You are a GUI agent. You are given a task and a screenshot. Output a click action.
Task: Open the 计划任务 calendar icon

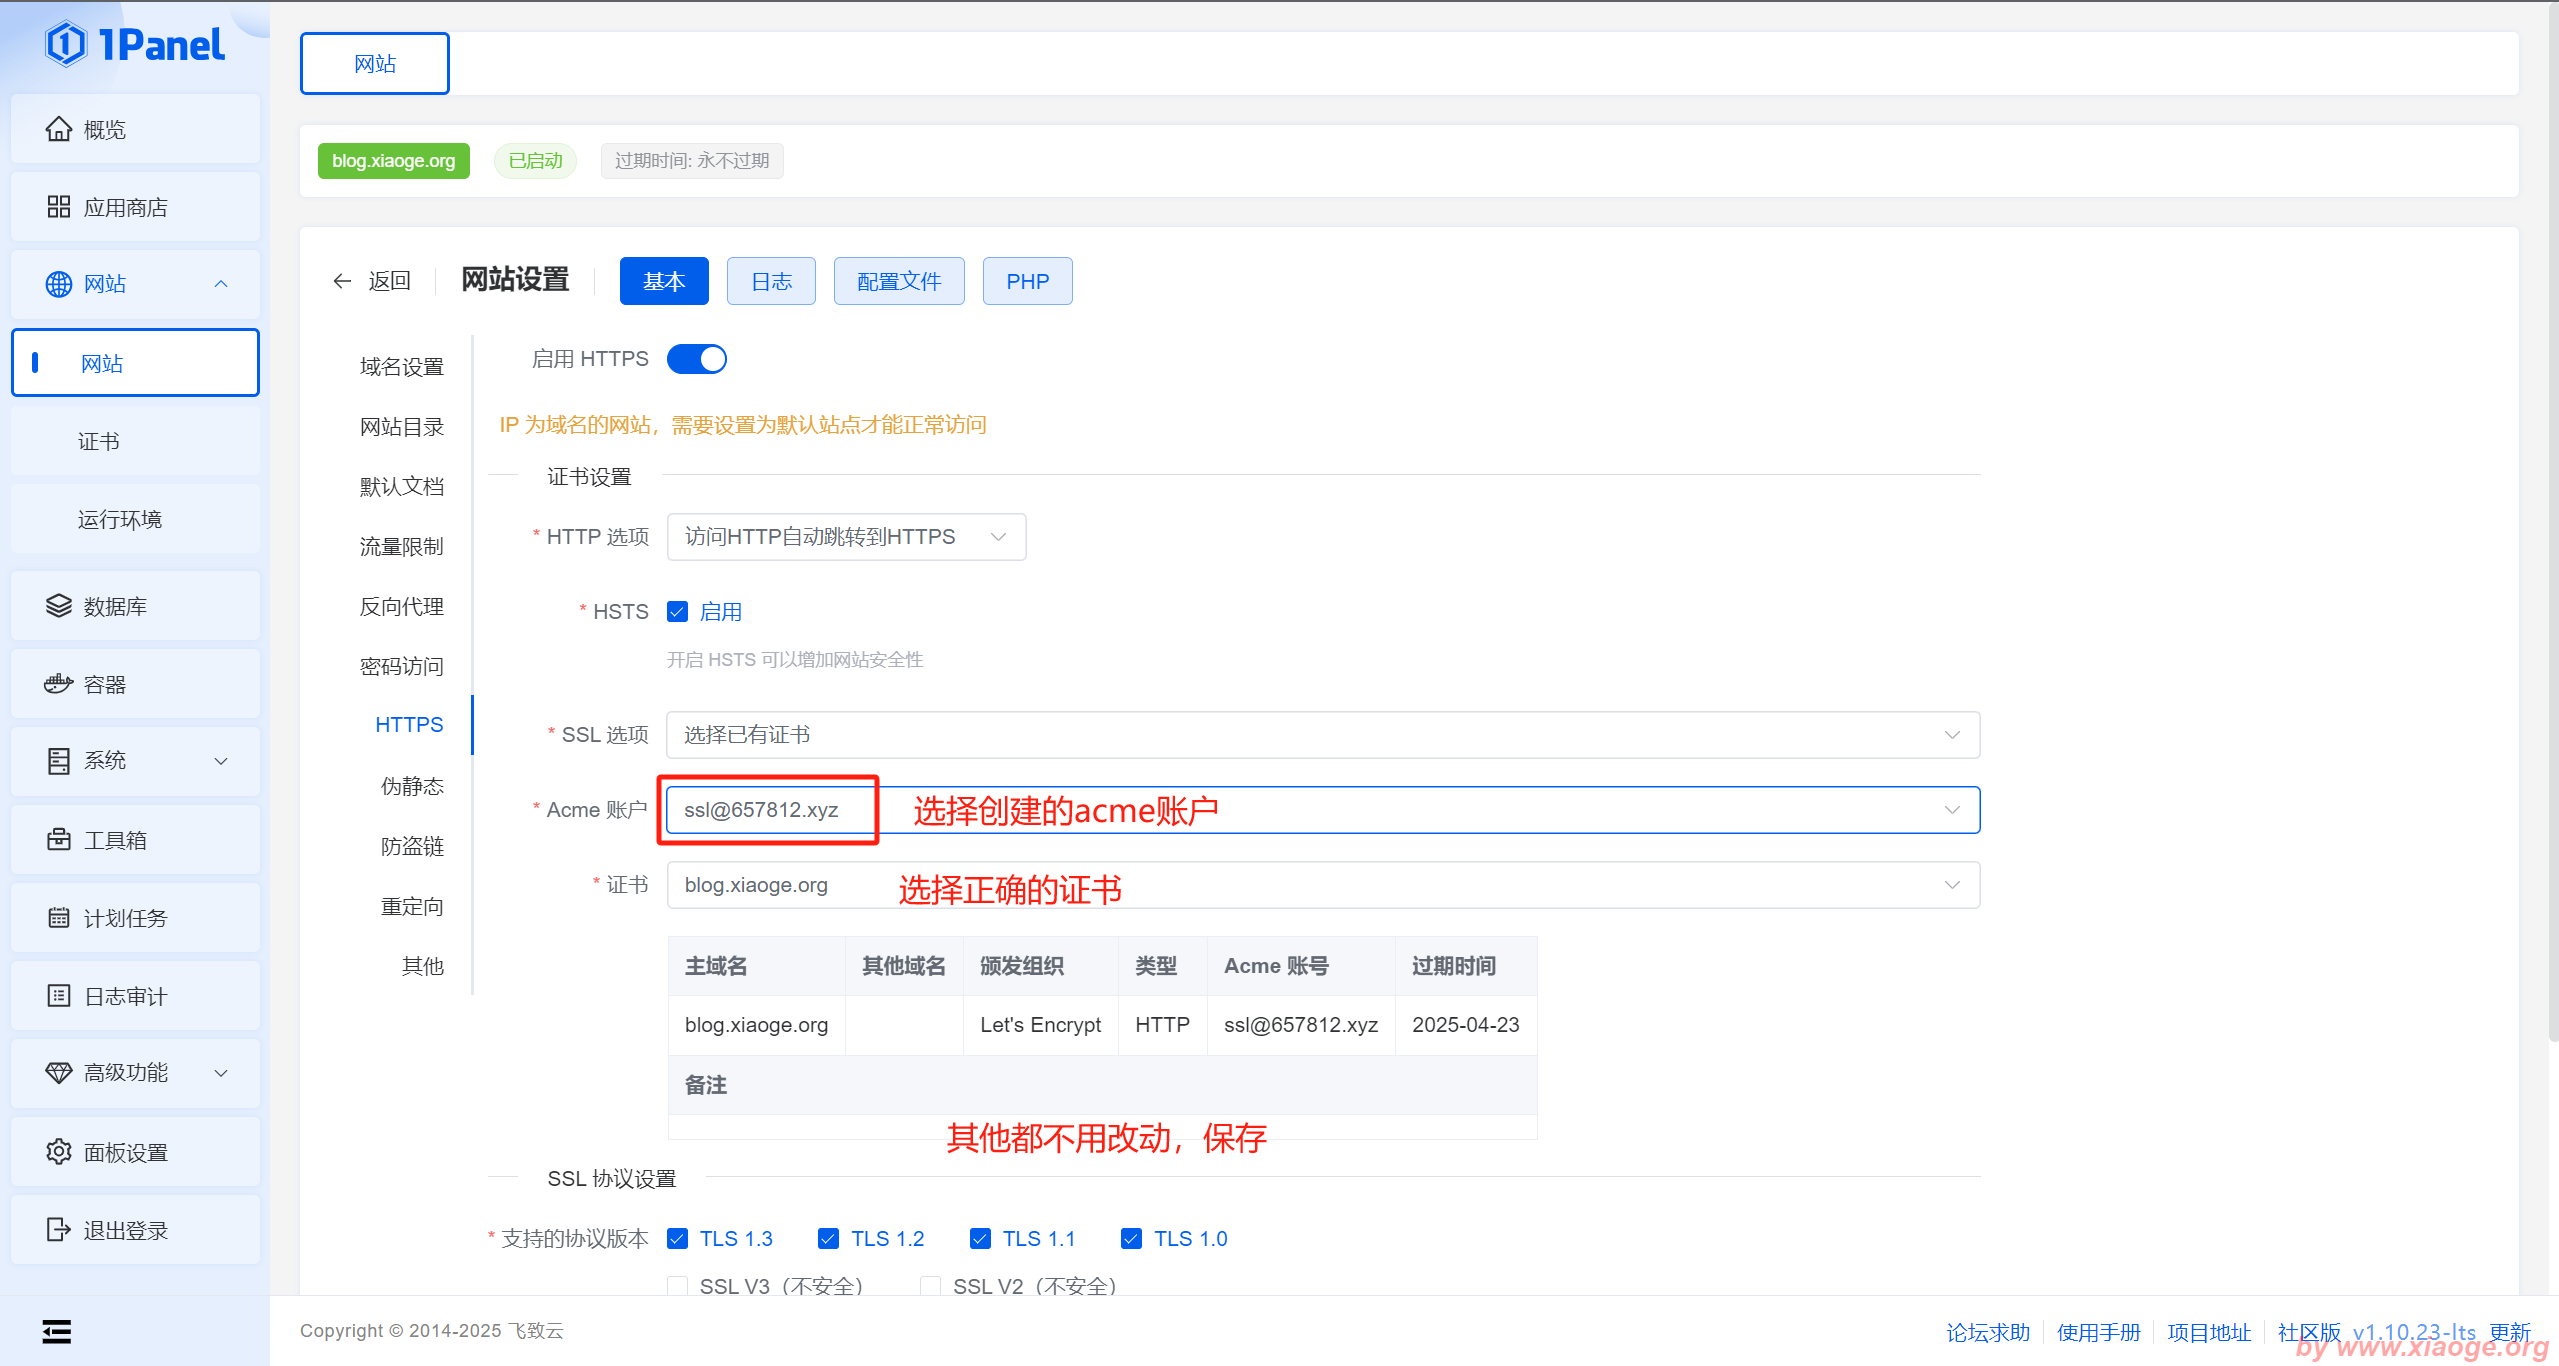coord(59,918)
